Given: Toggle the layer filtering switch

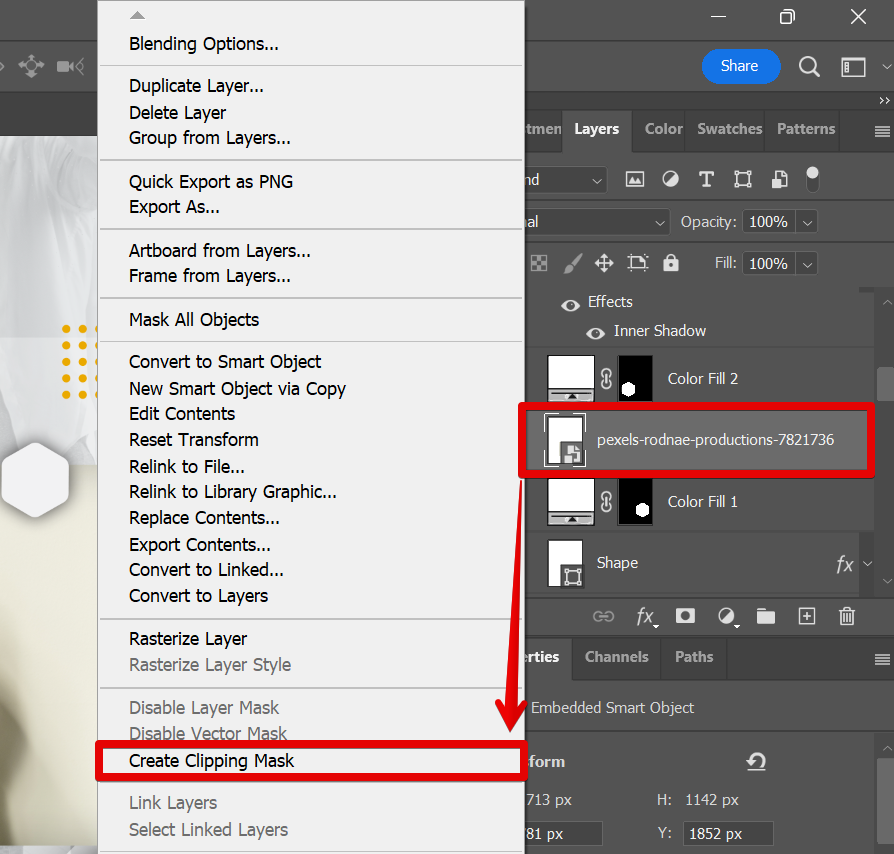Looking at the screenshot, I should [812, 180].
